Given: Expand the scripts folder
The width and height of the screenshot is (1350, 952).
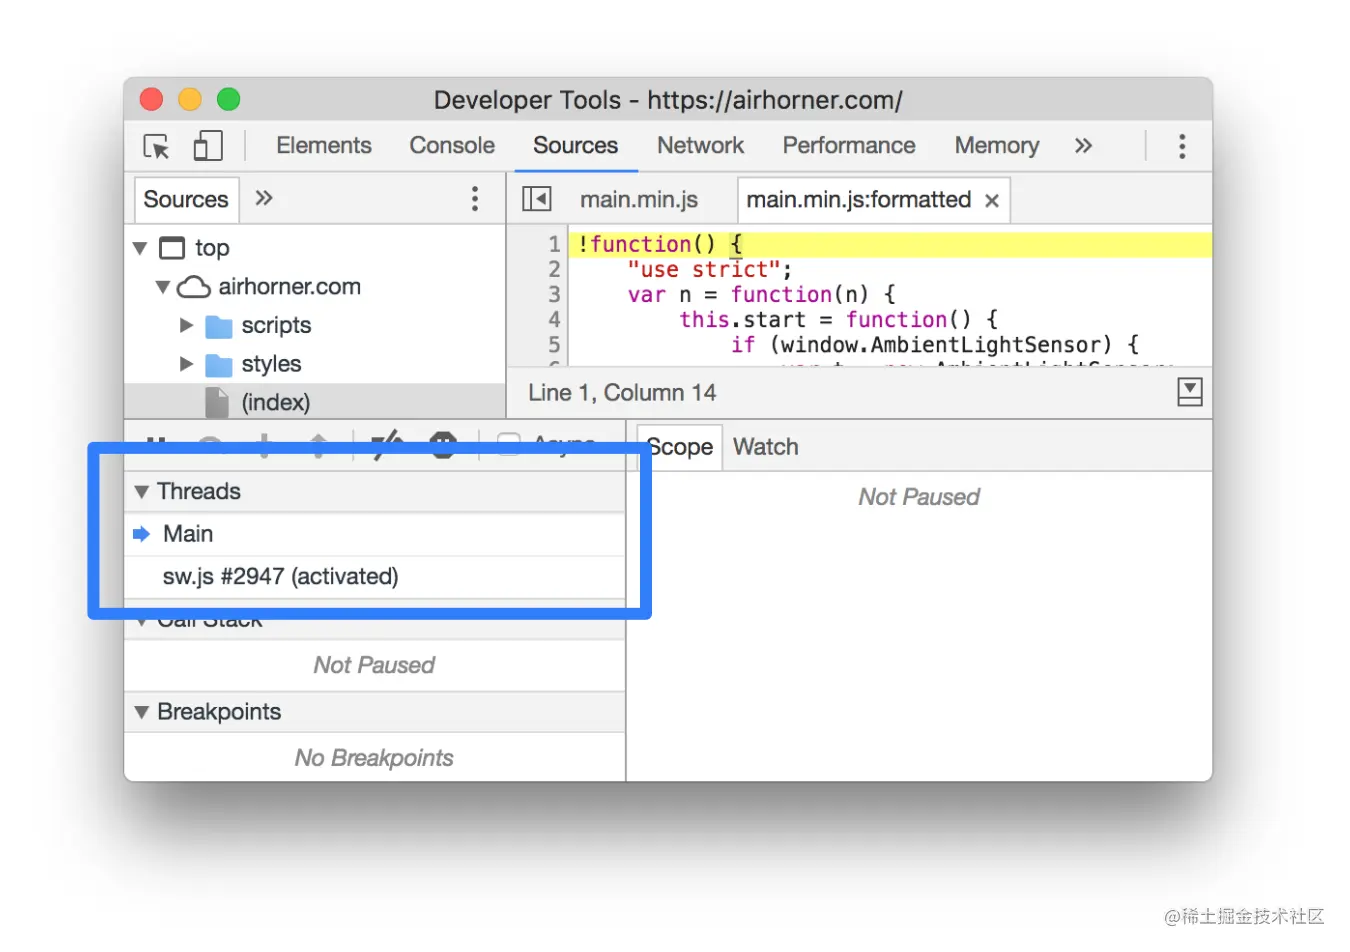Looking at the screenshot, I should pos(186,325).
